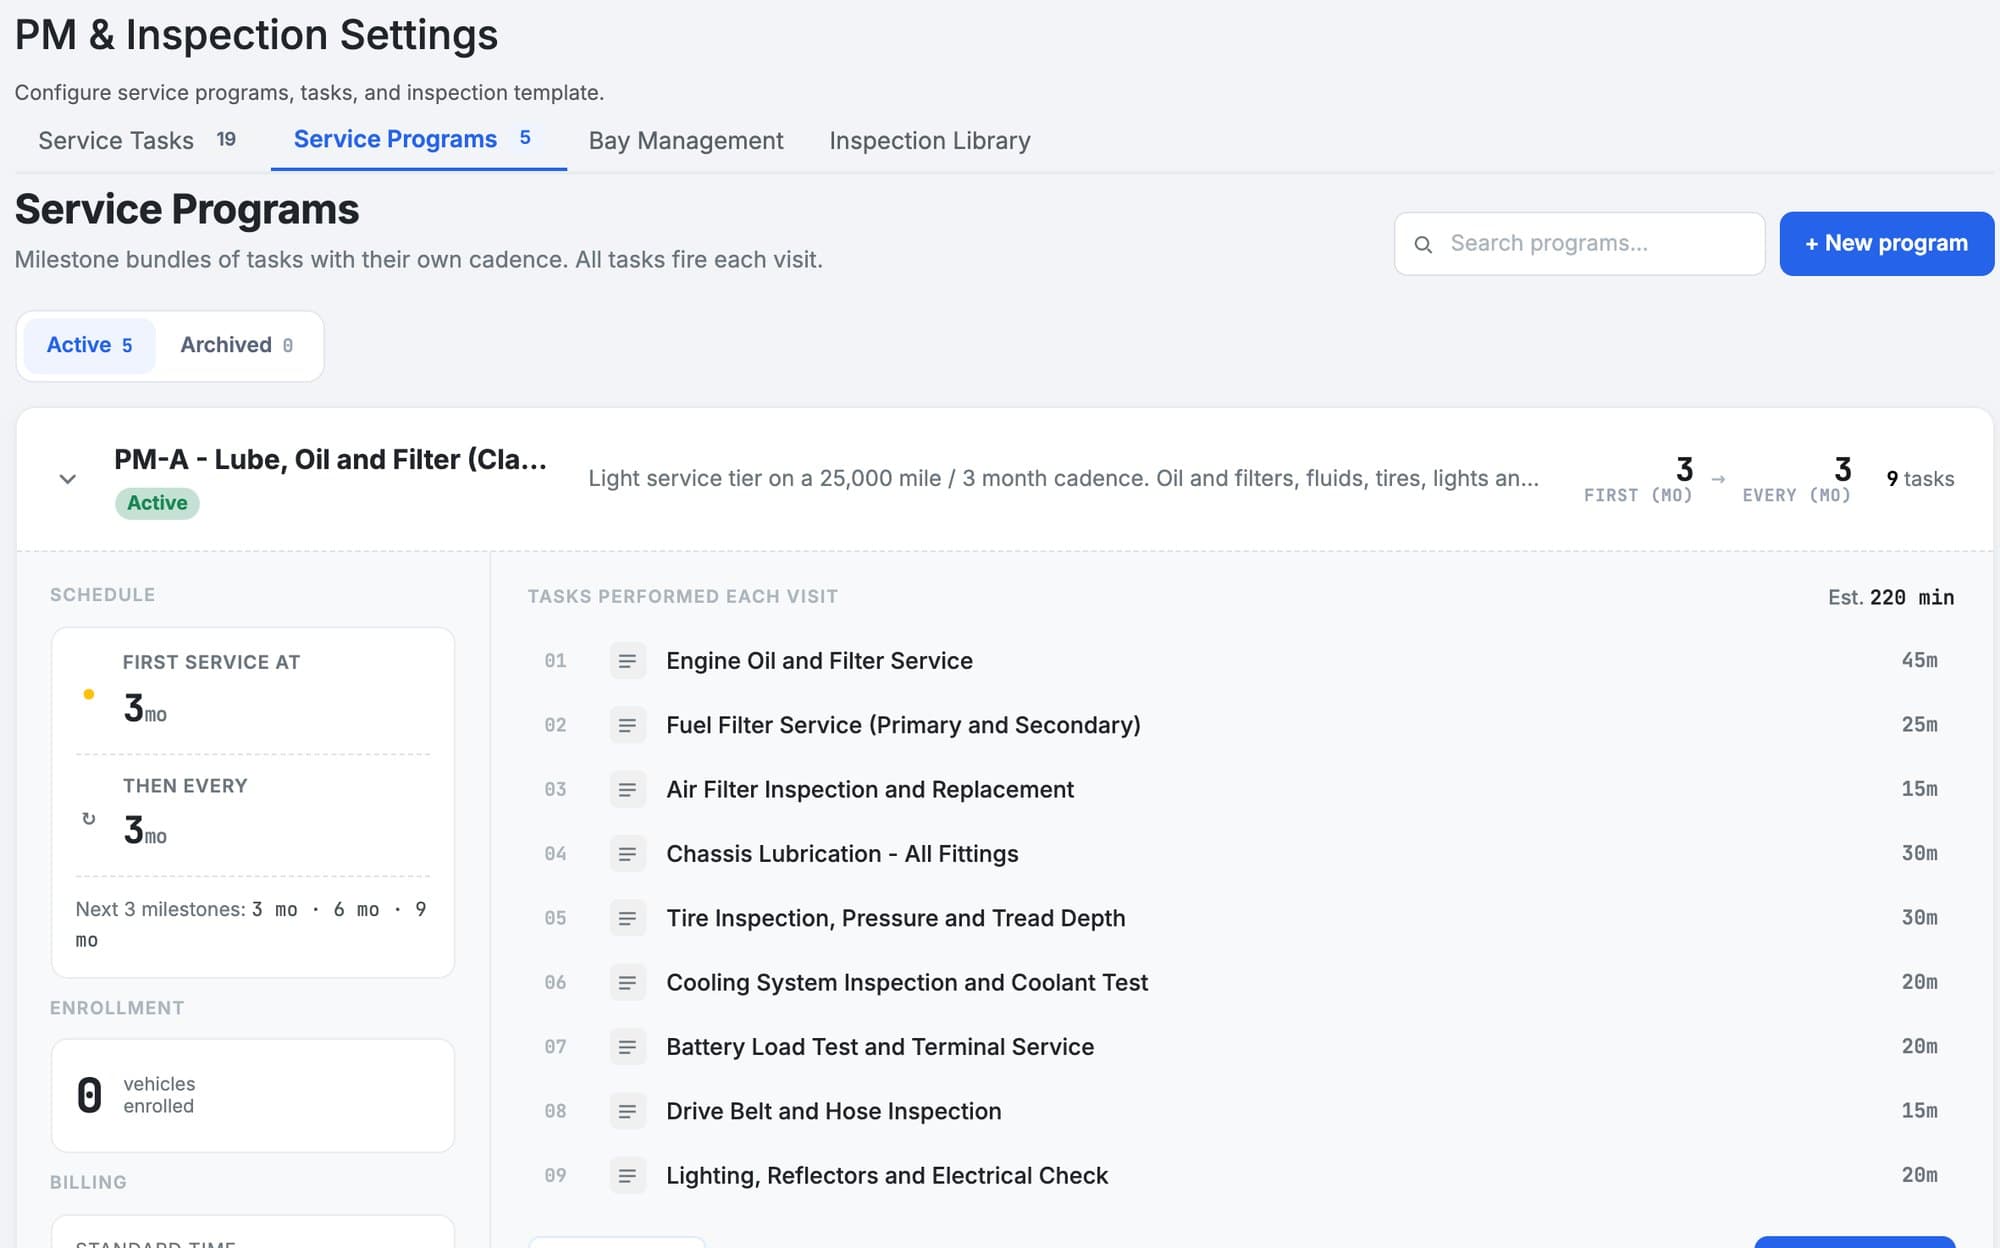The width and height of the screenshot is (2000, 1248).
Task: Click the magnifier icon in the search box
Action: pyautogui.click(x=1423, y=244)
